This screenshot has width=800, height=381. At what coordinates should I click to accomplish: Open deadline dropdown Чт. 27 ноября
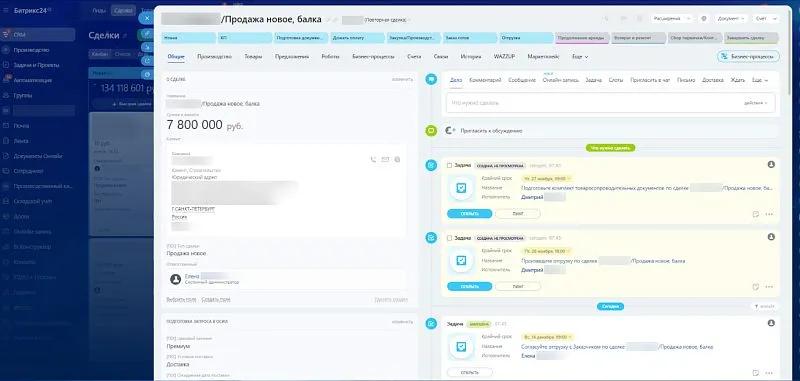tap(546, 179)
